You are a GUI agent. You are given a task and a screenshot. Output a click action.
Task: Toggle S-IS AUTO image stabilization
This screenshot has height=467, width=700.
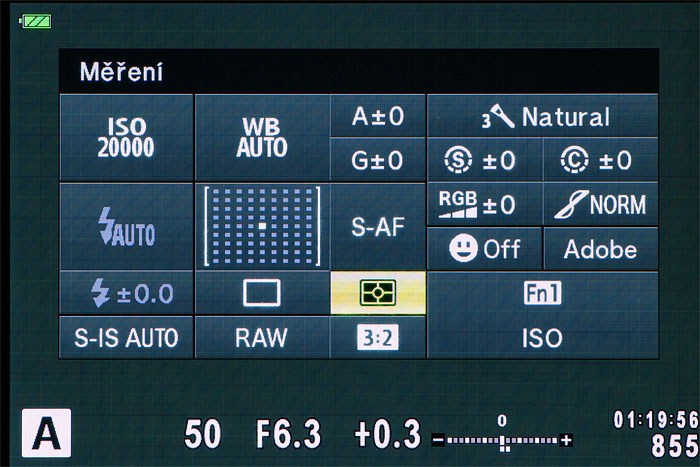126,338
